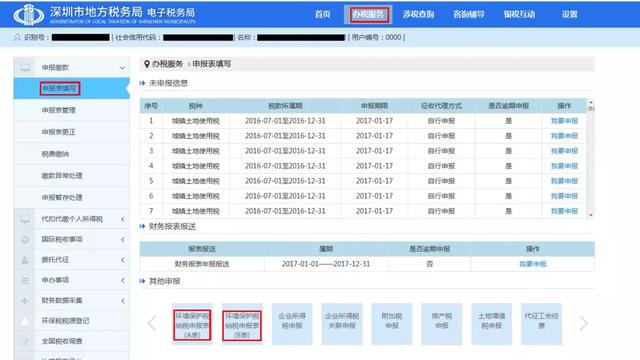Viewport: 640px width, 360px height.
Task: Open the 代征工会经费 tile
Action: click(x=541, y=324)
